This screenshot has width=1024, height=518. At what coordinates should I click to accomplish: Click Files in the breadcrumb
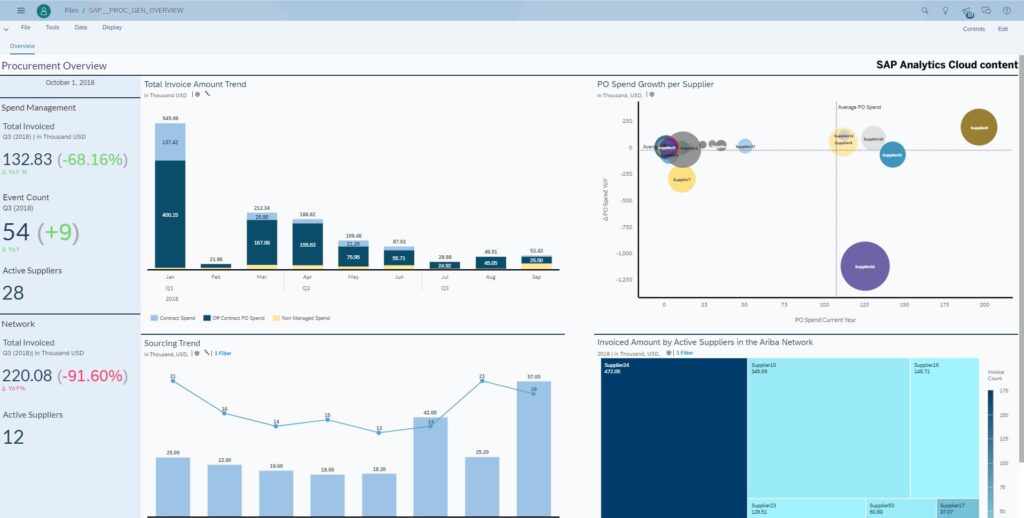click(71, 10)
